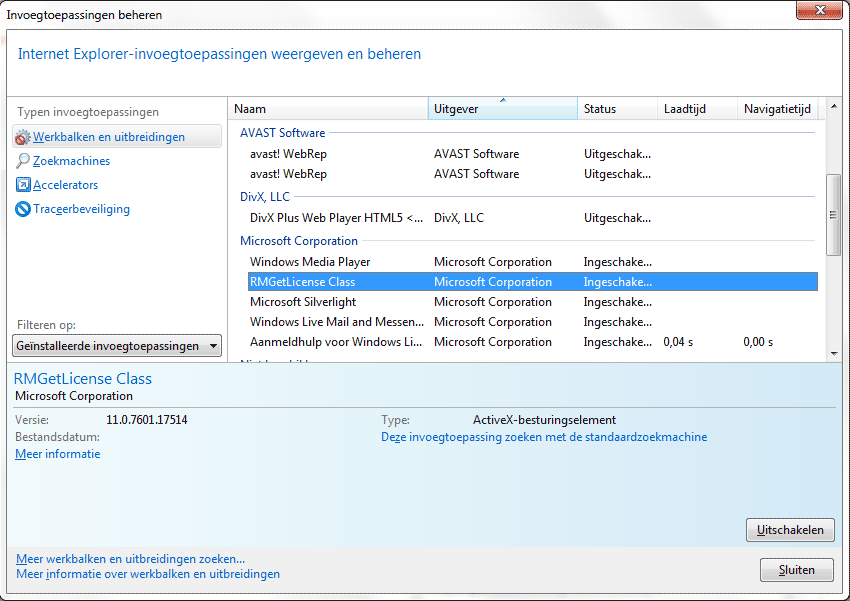Close the Invoegtoepassingen beheren dialog
Screen dimensions: 850x601
tap(819, 10)
